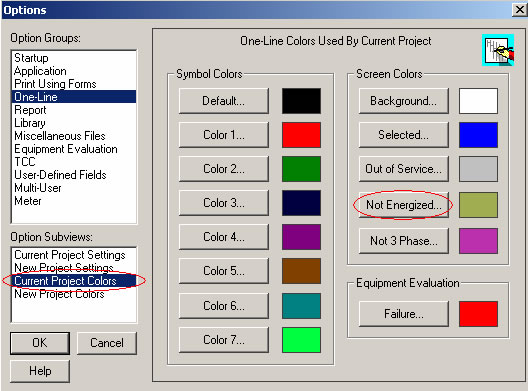529x391 pixels.
Task: Select One-Line in Option Groups list
Action: [x=74, y=97]
